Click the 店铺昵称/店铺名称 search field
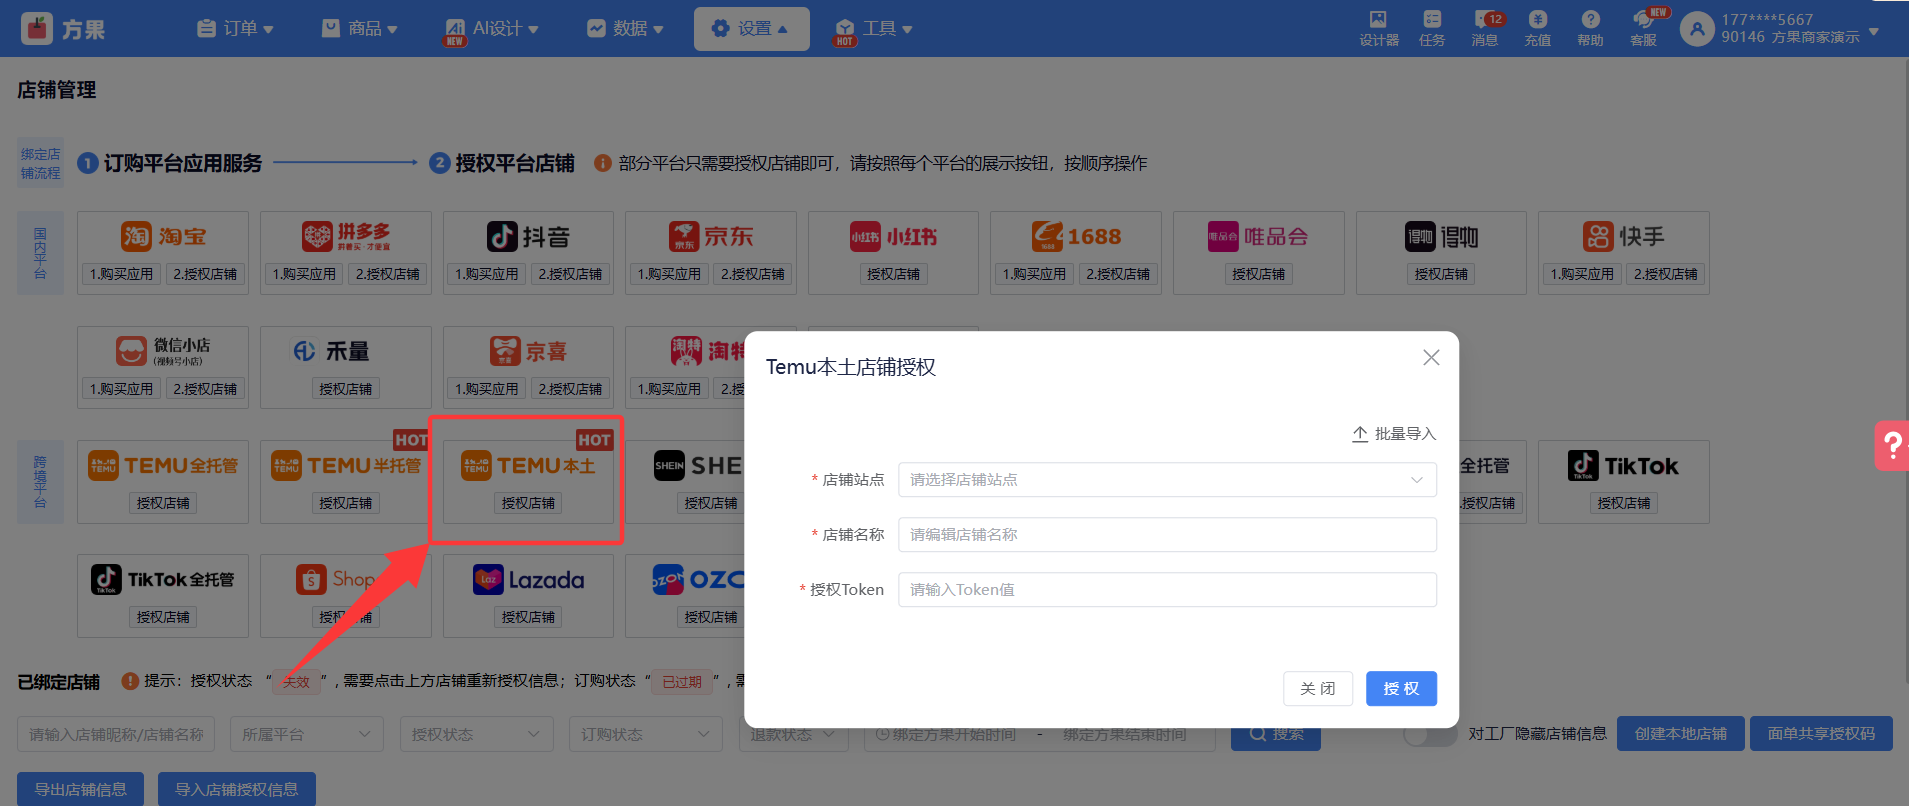 pyautogui.click(x=115, y=734)
